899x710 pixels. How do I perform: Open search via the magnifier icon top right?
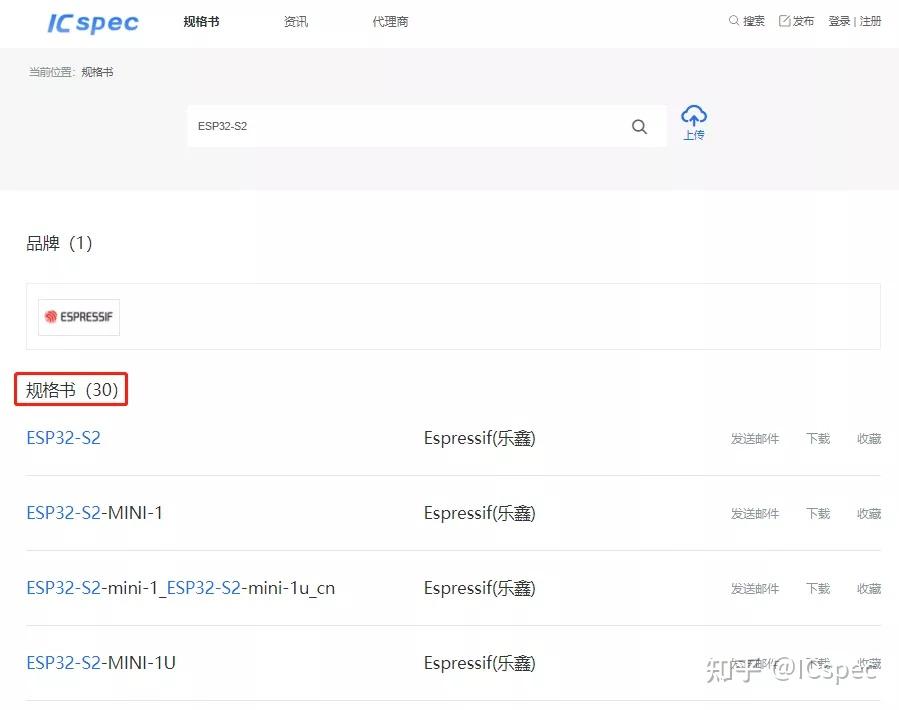[734, 20]
